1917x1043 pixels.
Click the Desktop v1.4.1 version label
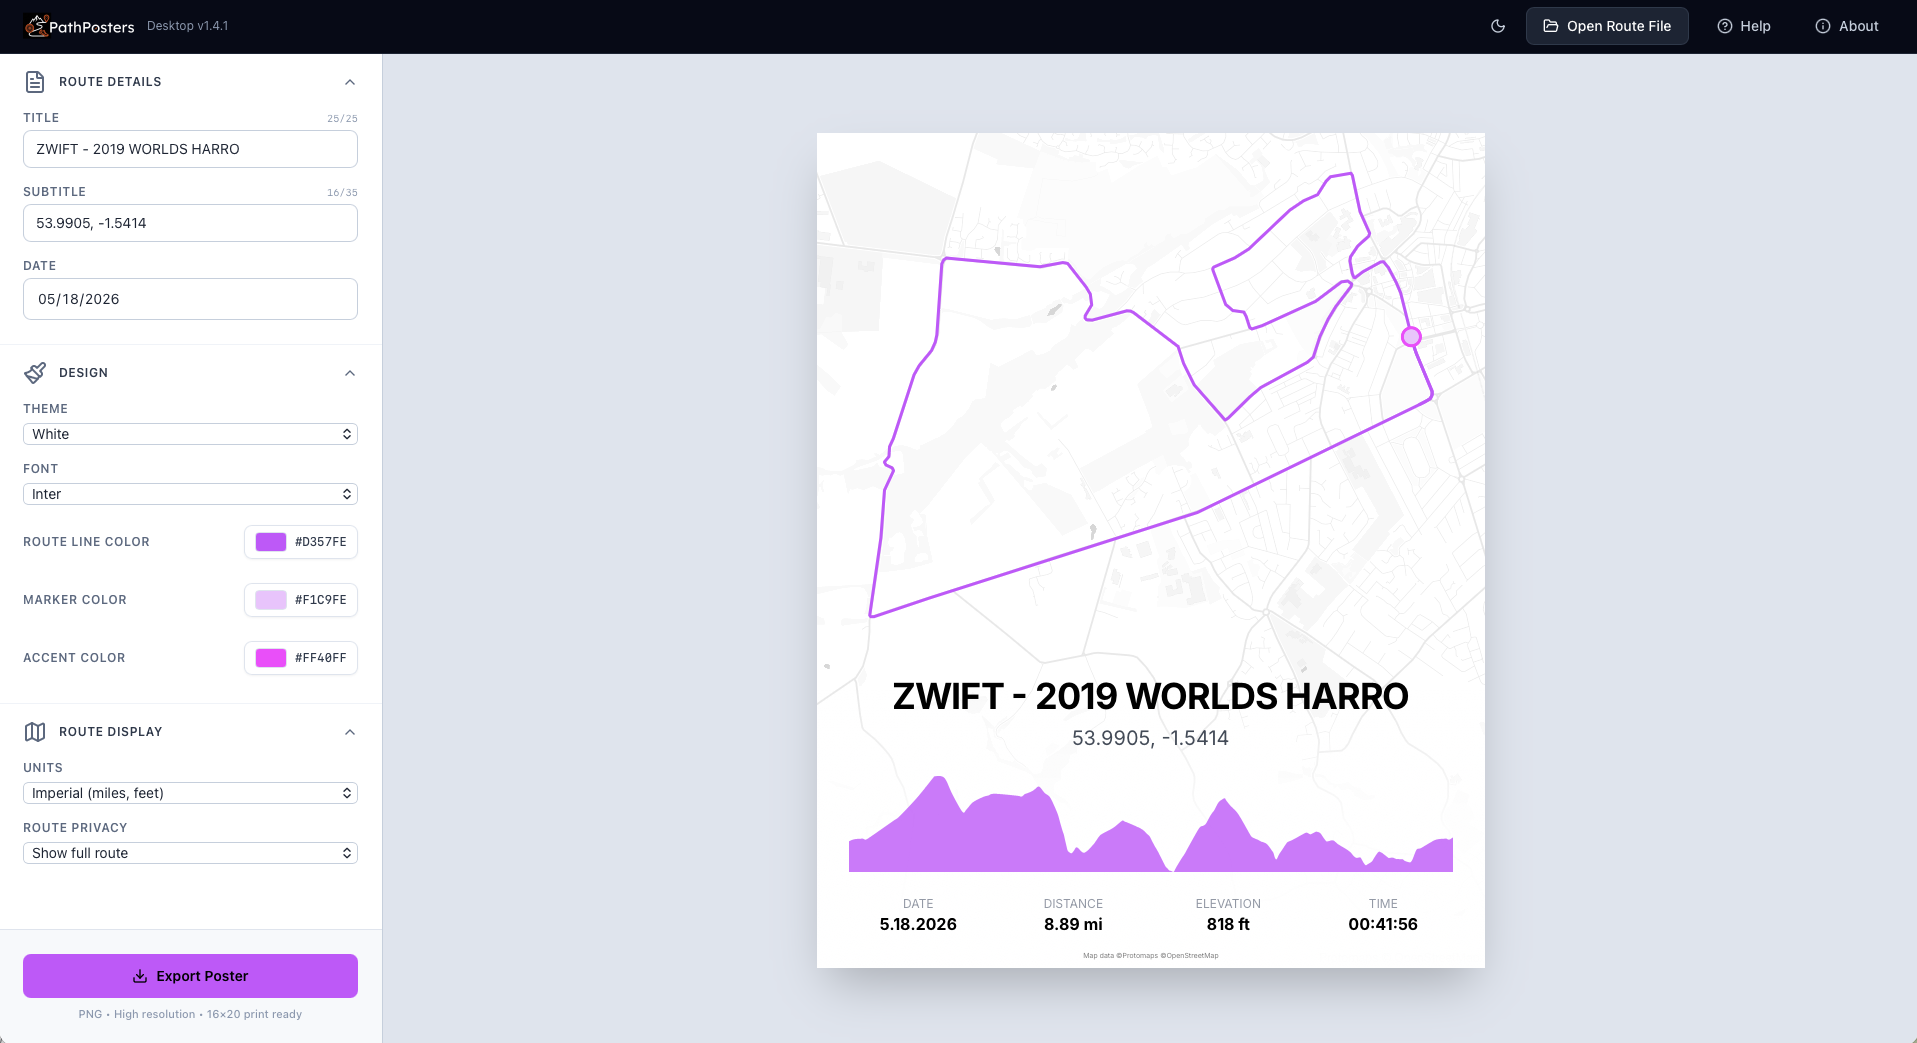[188, 26]
